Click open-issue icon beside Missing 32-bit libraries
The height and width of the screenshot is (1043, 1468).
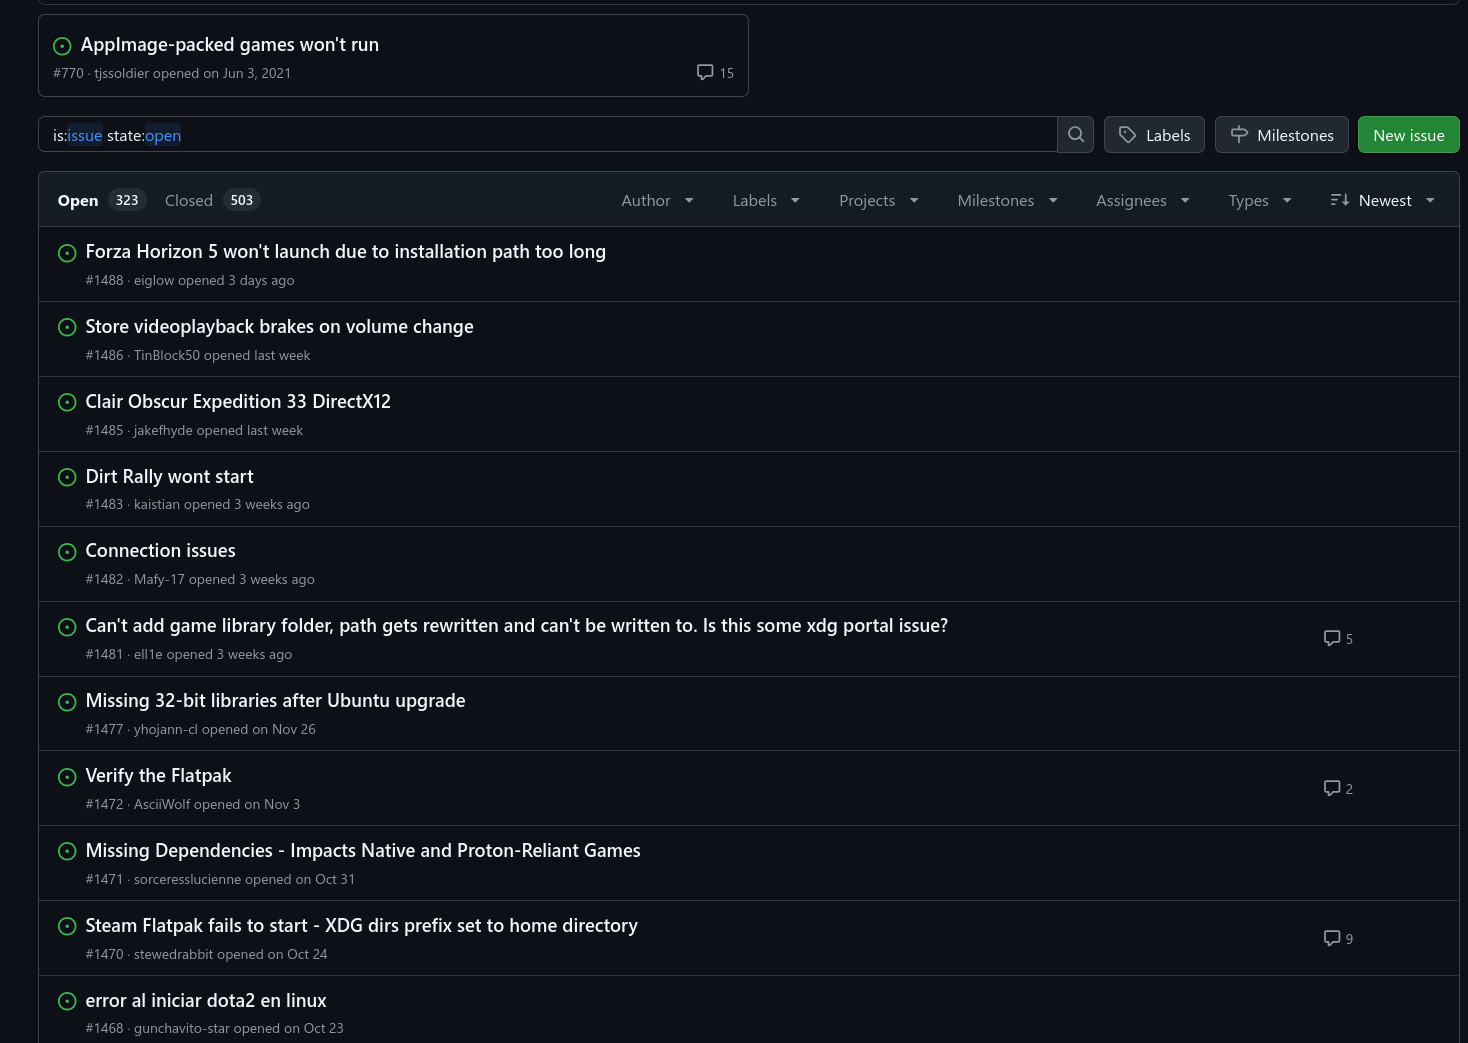pyautogui.click(x=67, y=702)
